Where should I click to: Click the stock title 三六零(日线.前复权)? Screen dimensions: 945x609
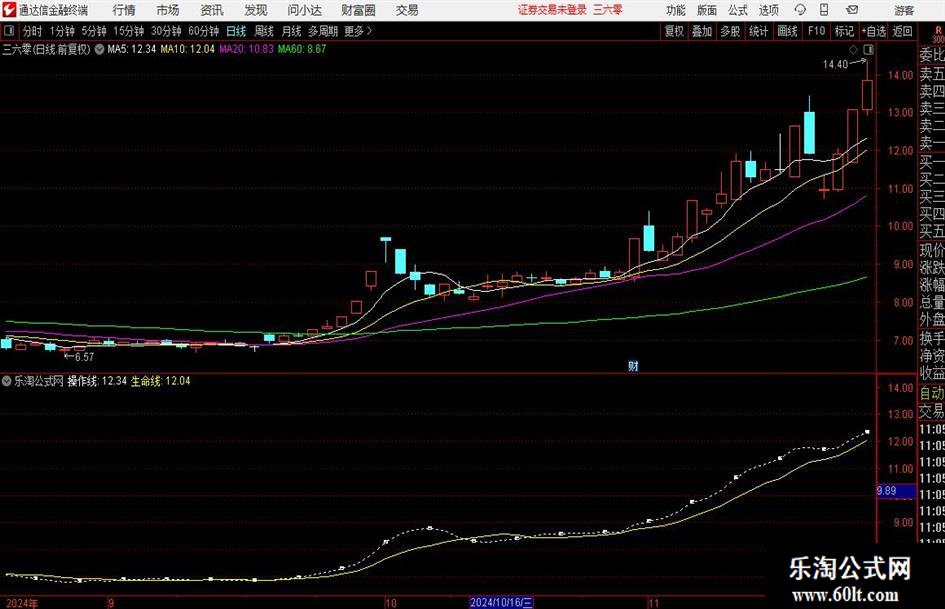pos(46,49)
